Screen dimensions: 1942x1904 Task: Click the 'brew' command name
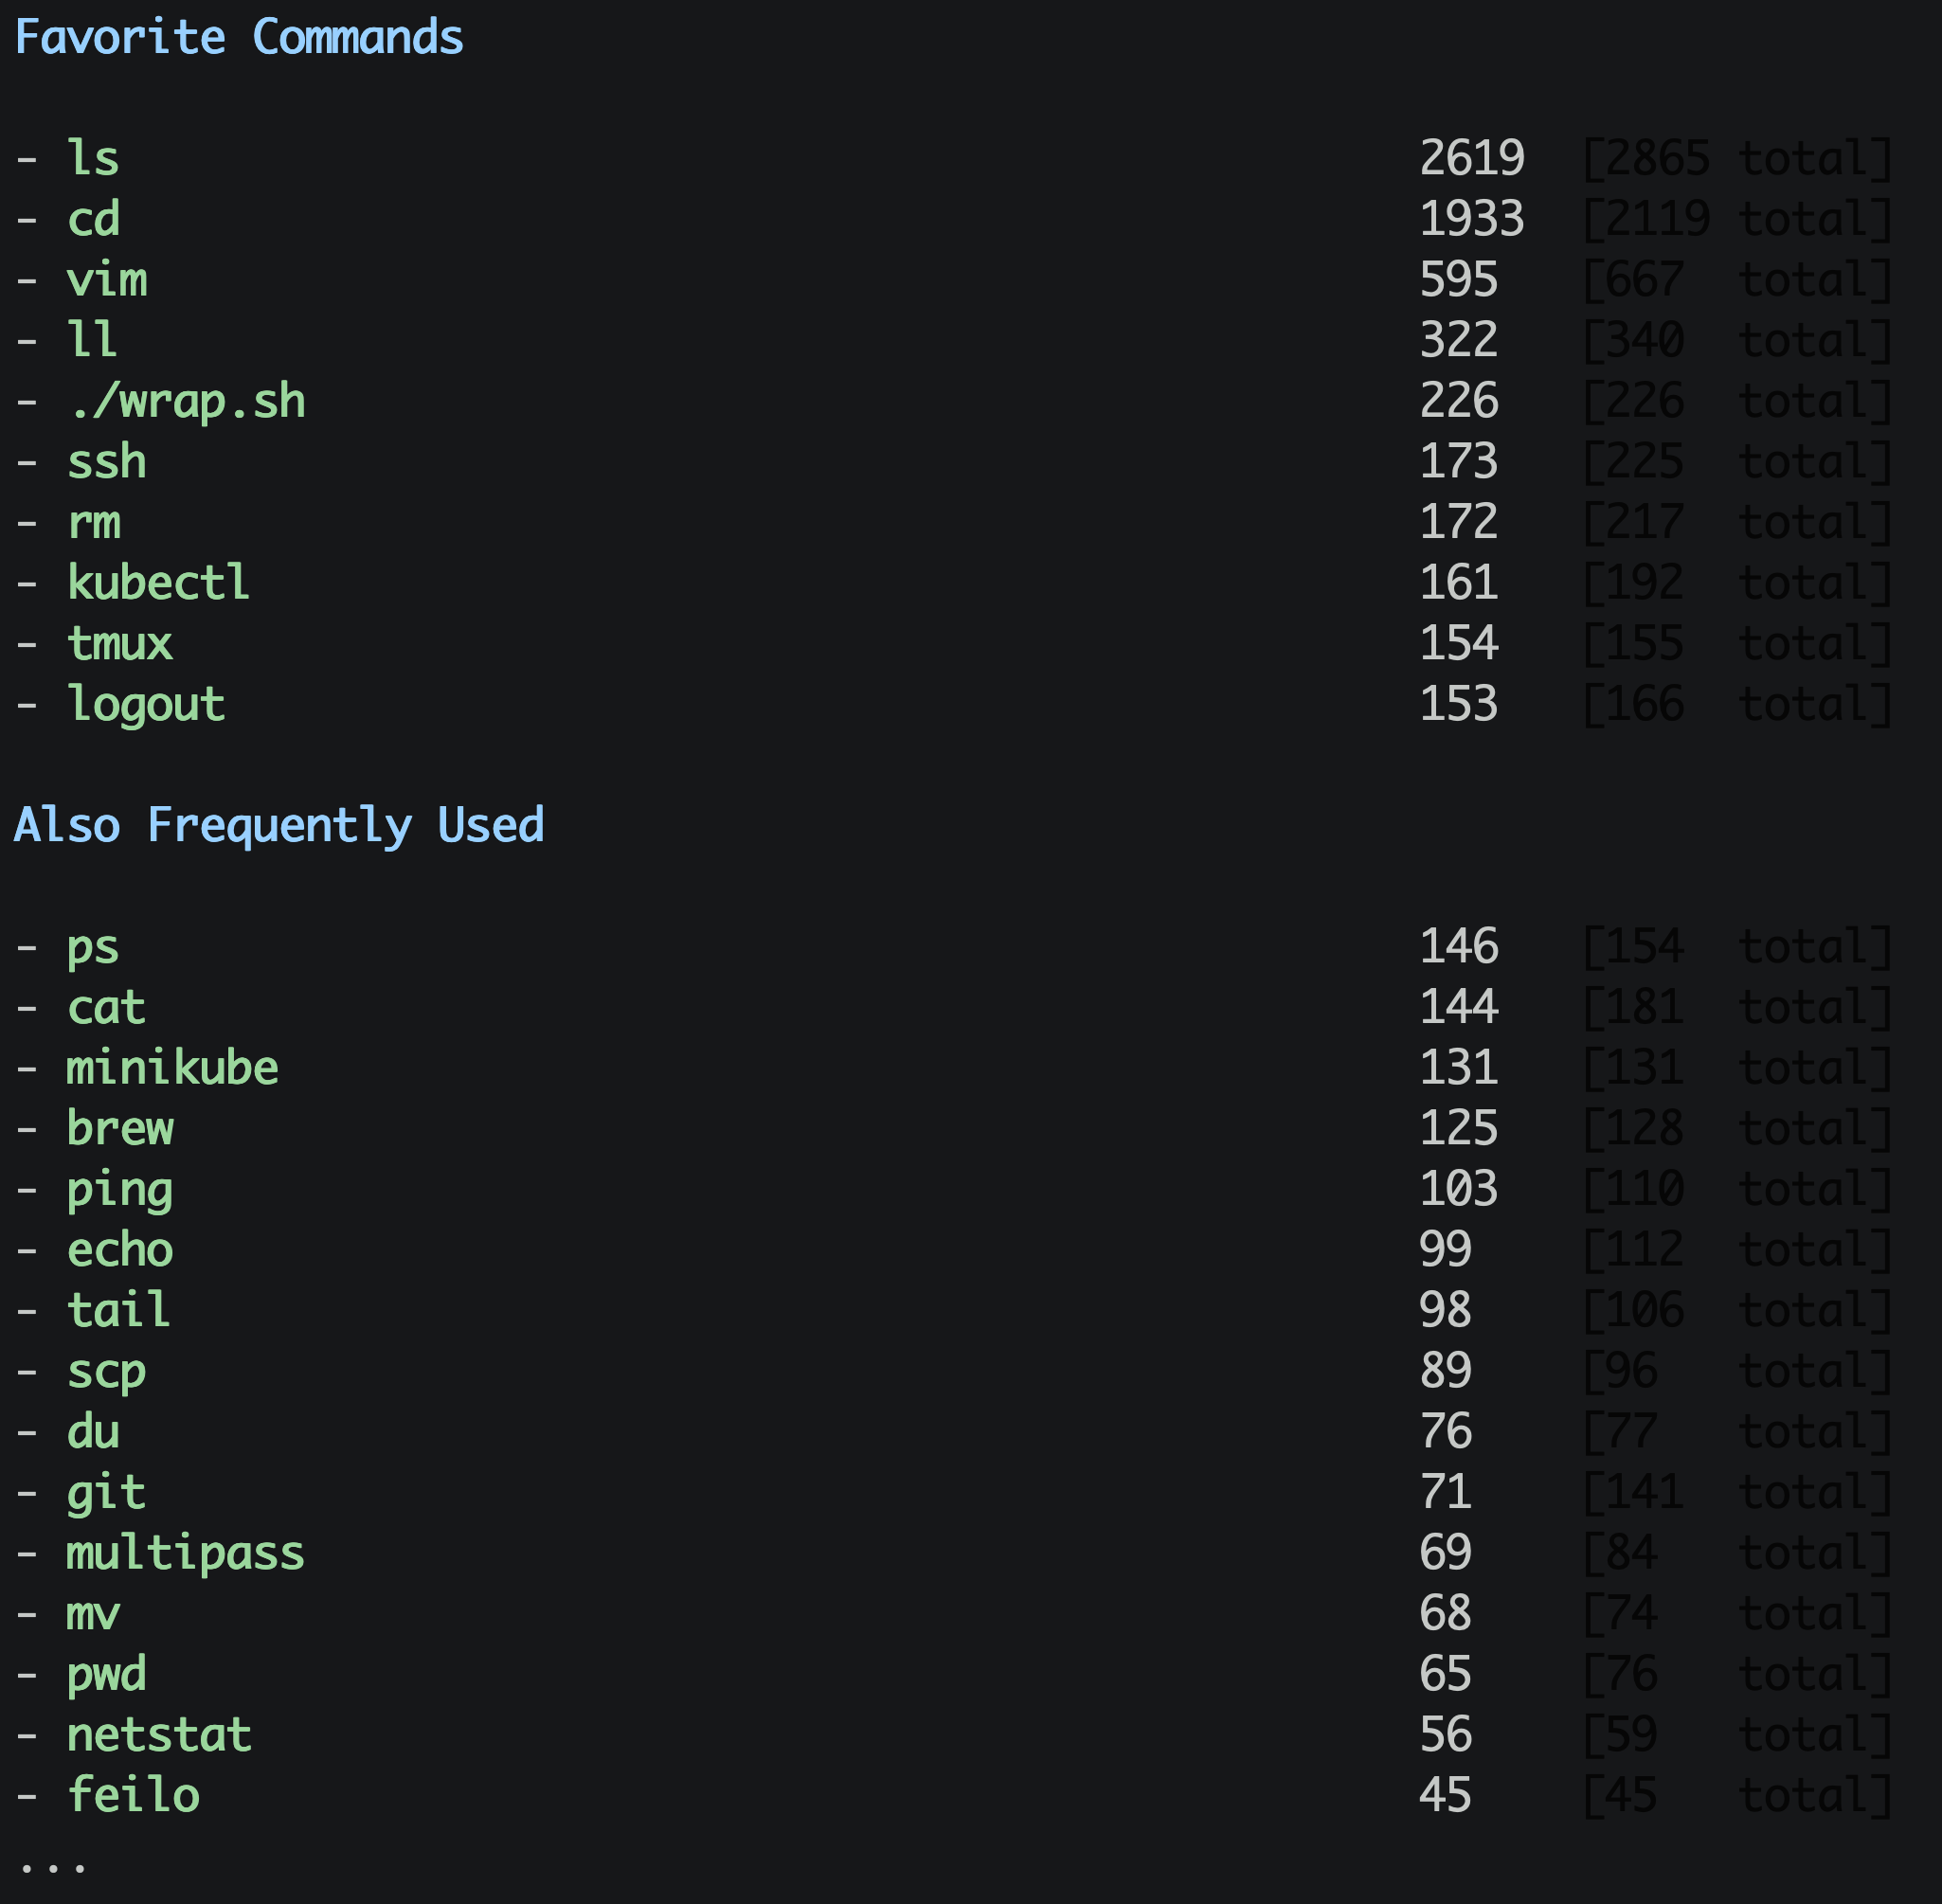click(x=120, y=1129)
